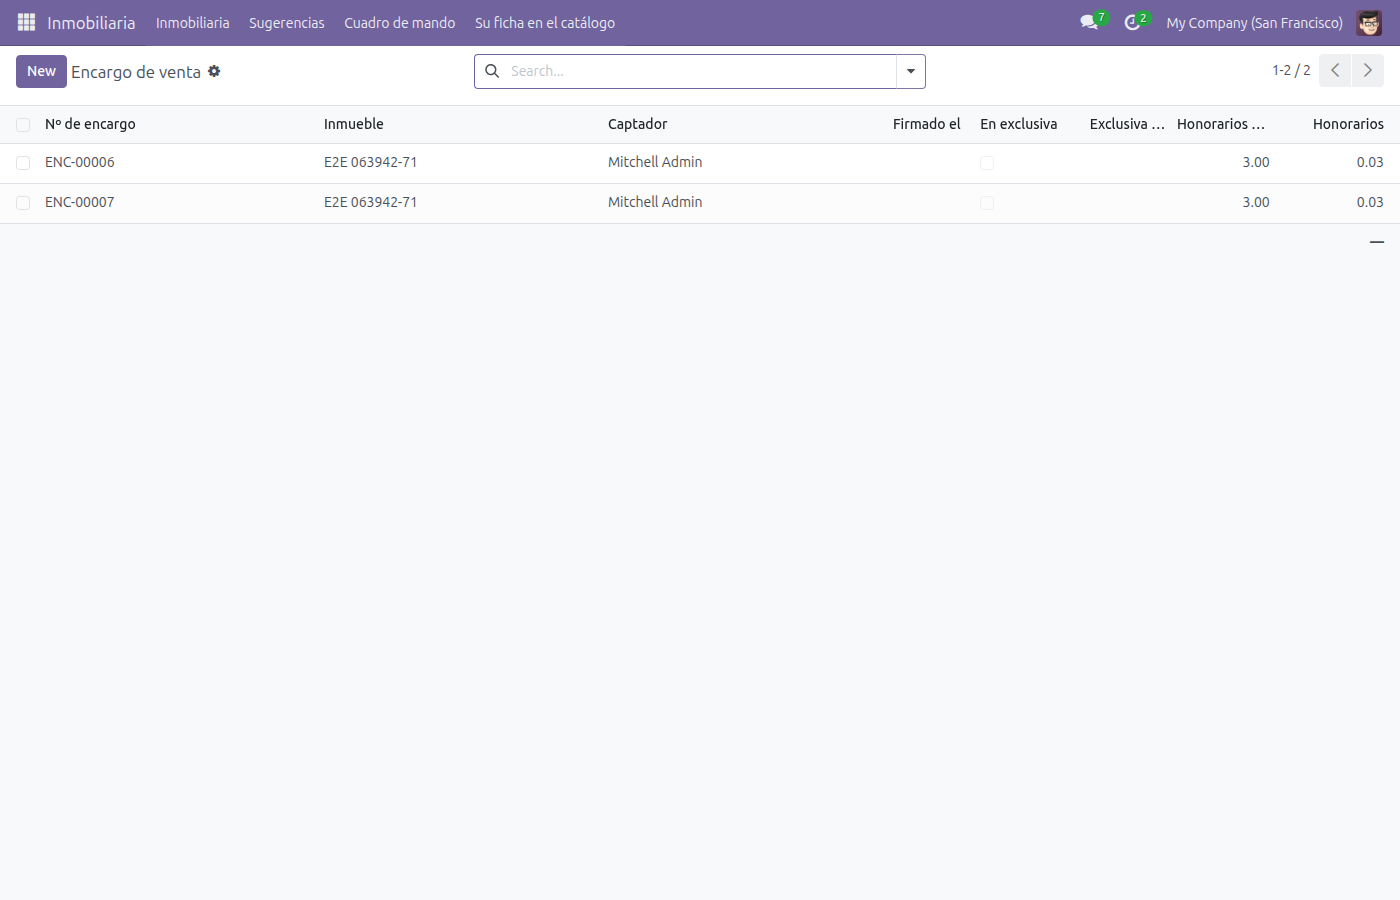The height and width of the screenshot is (900, 1400).
Task: Click the 3.00 value in ENC-00006 row
Action: tap(1256, 162)
